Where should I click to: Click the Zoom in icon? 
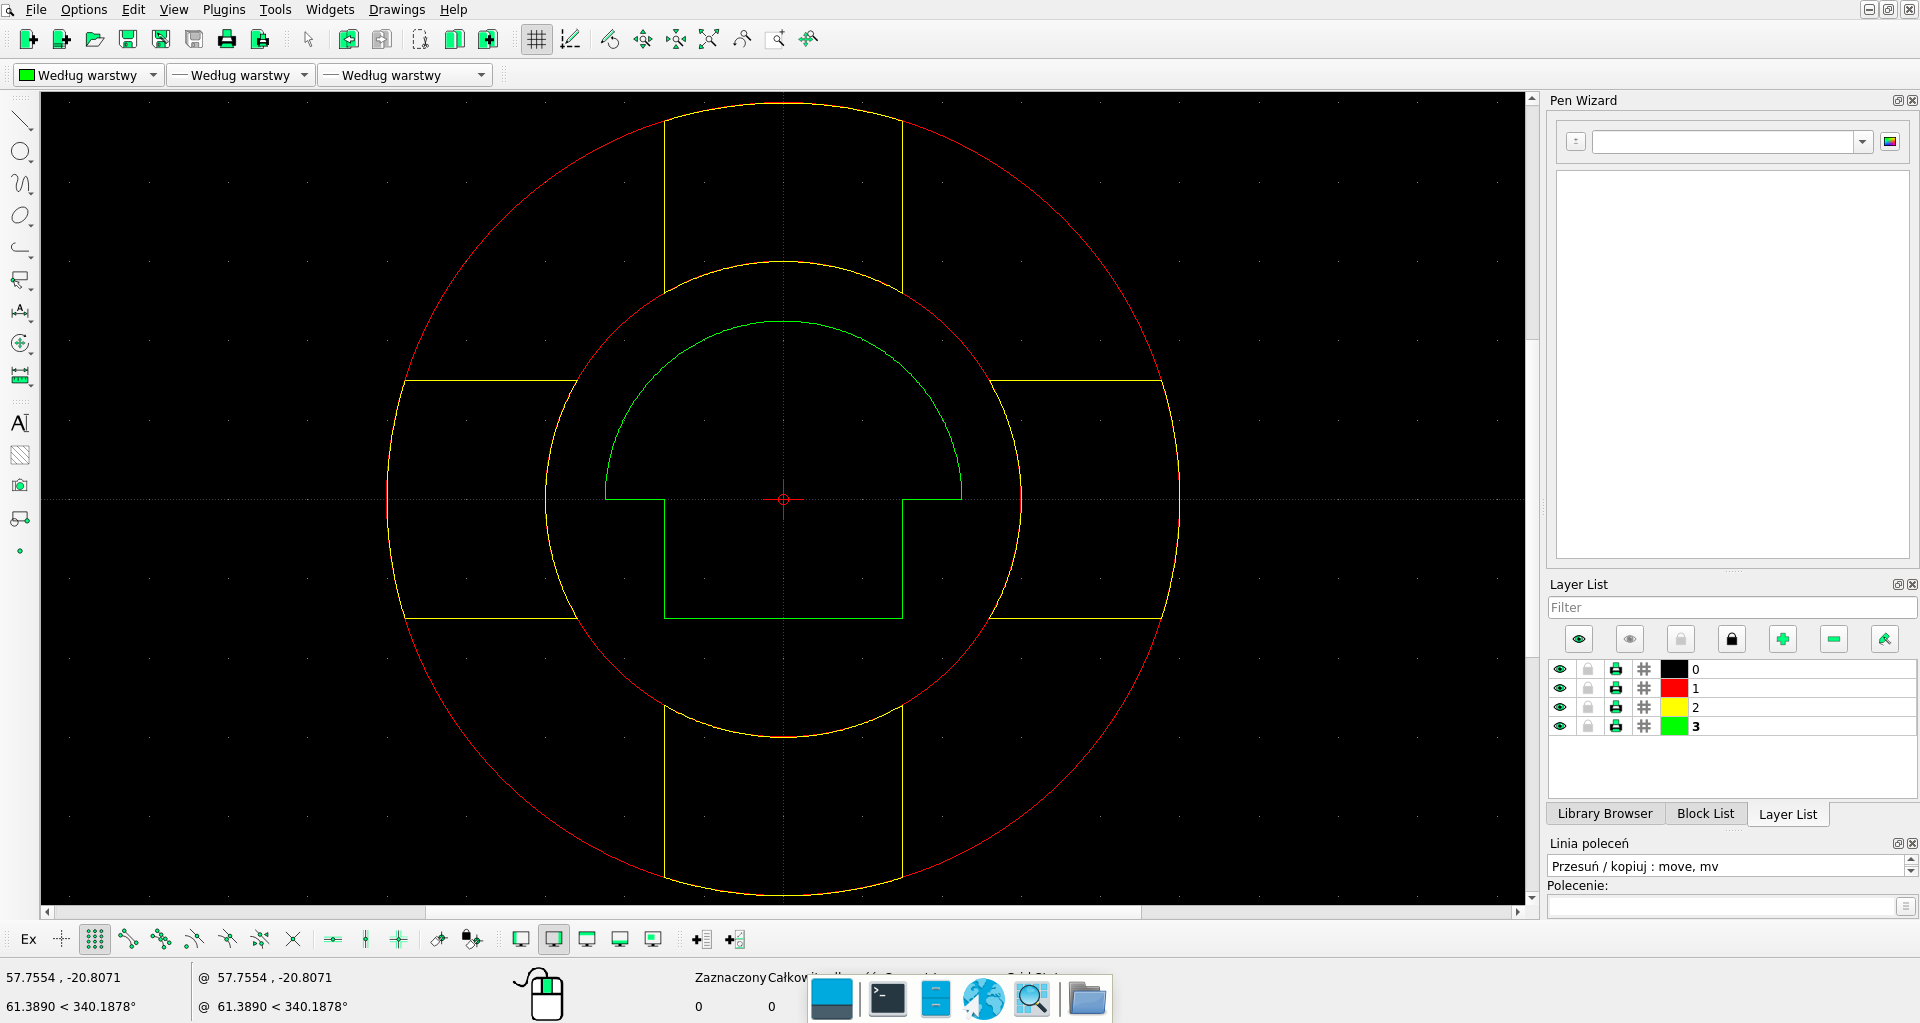(643, 39)
